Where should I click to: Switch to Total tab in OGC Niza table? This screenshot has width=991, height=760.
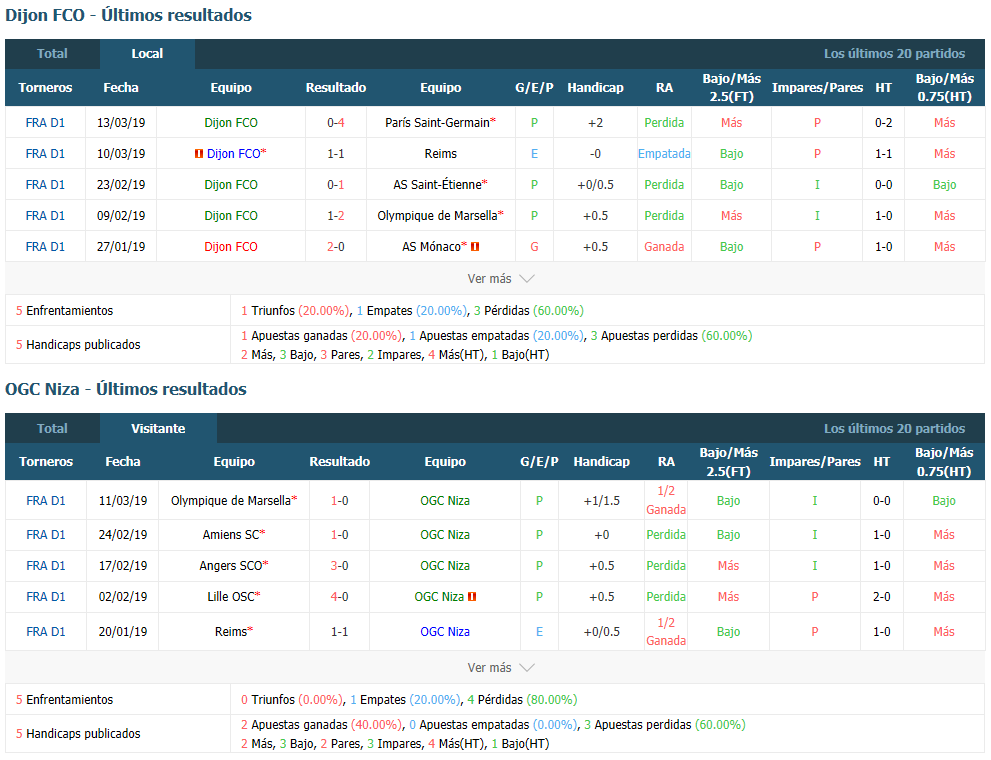coord(52,428)
